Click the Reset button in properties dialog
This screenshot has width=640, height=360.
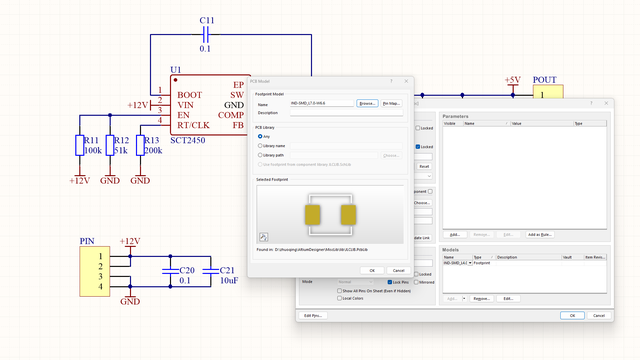pyautogui.click(x=424, y=166)
